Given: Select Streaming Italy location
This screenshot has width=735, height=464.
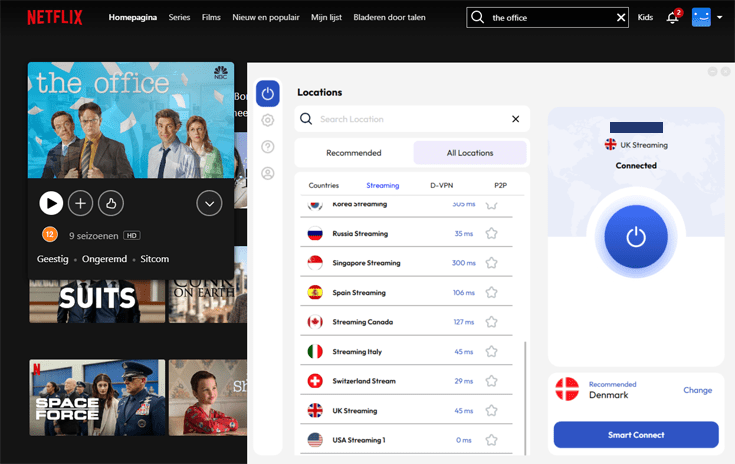Looking at the screenshot, I should pyautogui.click(x=406, y=352).
